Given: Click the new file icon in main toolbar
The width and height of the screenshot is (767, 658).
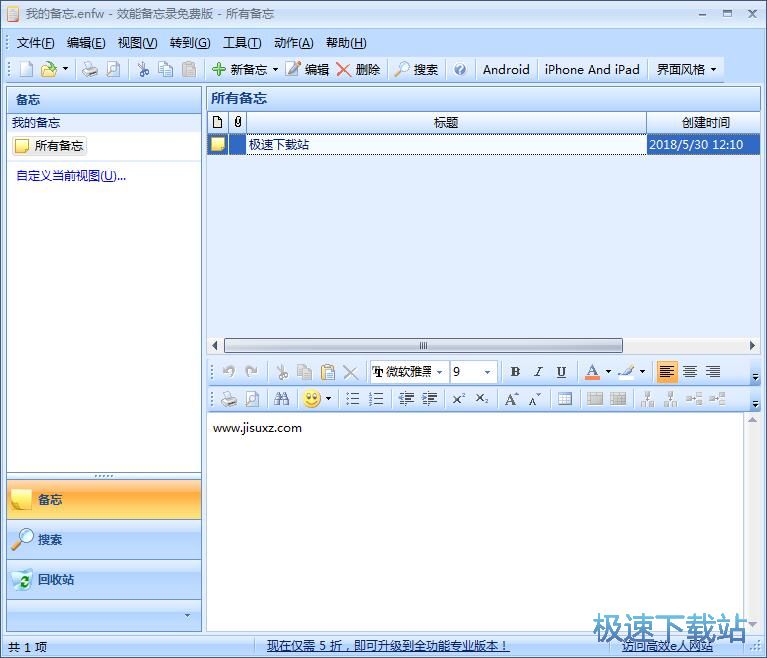Looking at the screenshot, I should click(26, 69).
